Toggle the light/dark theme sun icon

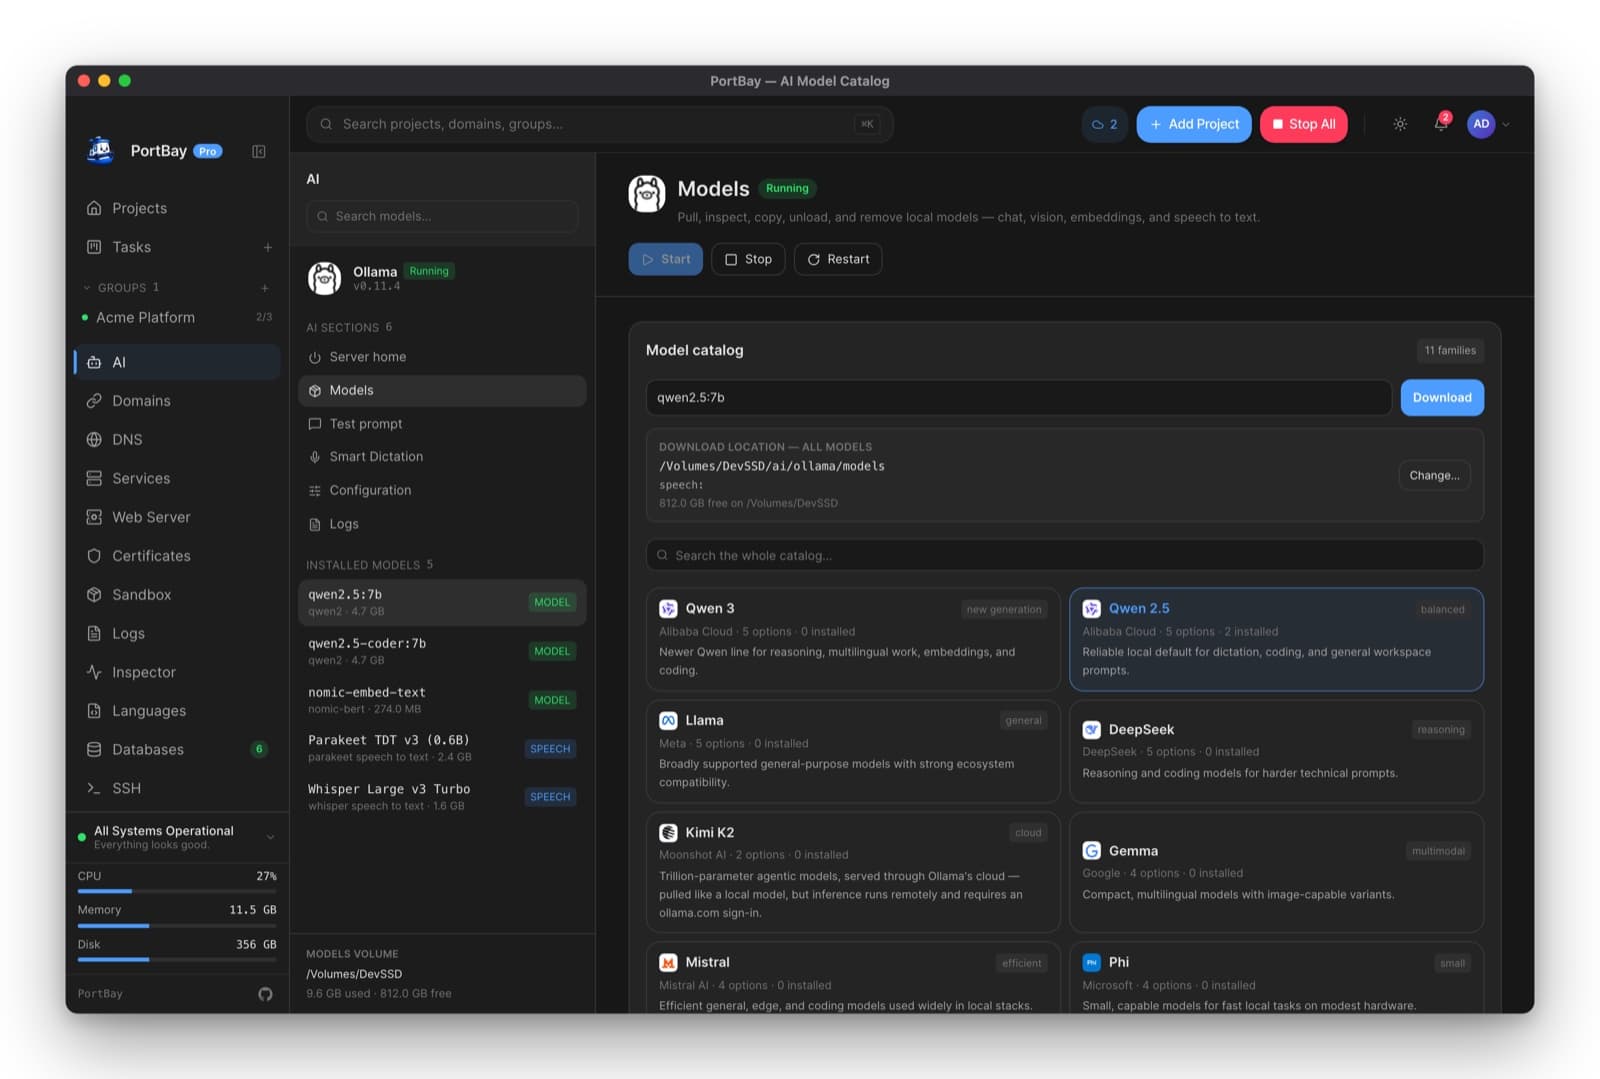(x=1400, y=124)
